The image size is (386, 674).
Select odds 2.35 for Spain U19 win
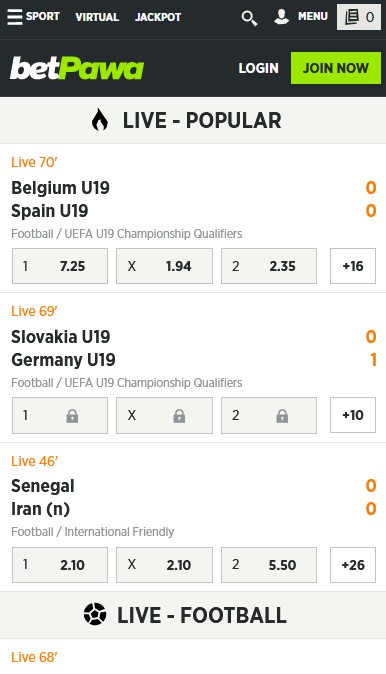click(x=269, y=266)
